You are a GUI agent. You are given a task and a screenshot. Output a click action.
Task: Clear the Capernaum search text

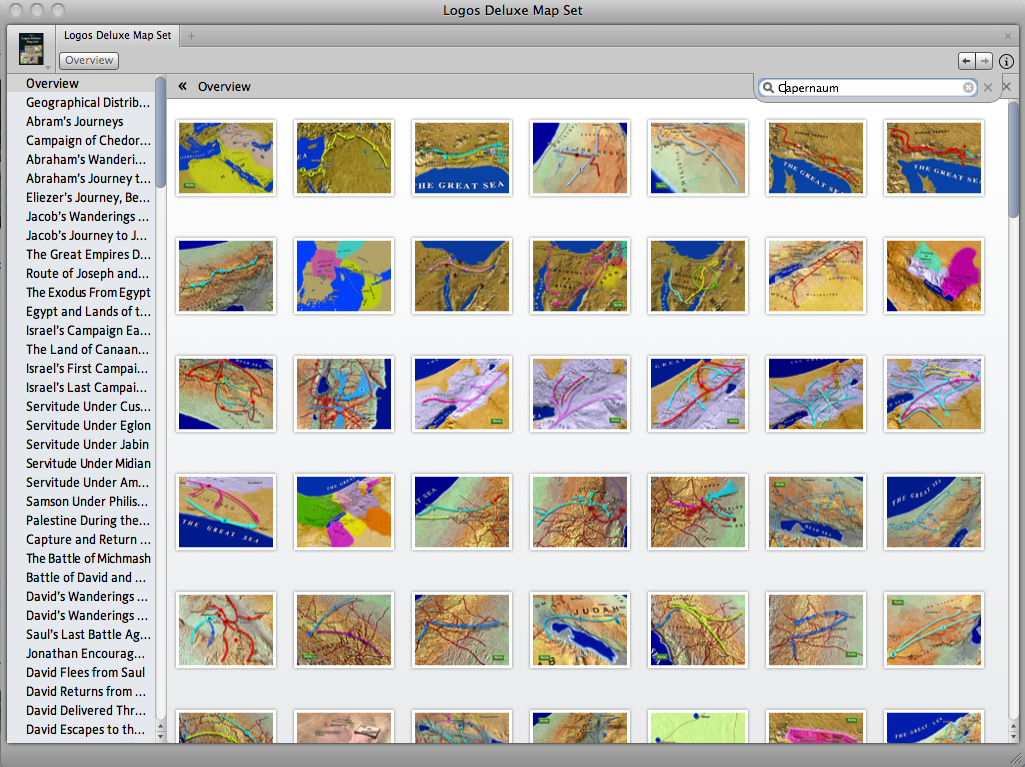(x=968, y=88)
